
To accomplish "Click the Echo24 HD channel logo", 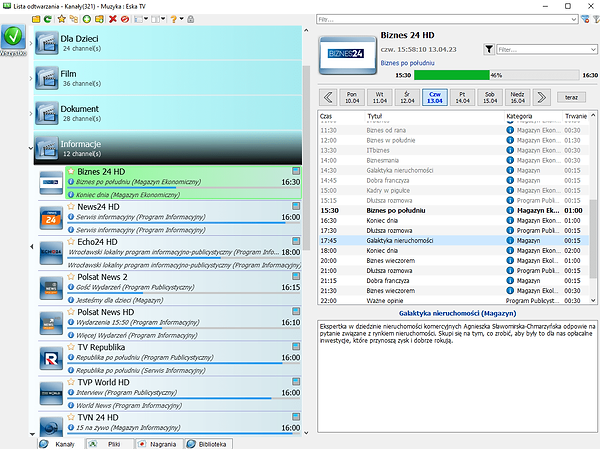I will [x=51, y=253].
